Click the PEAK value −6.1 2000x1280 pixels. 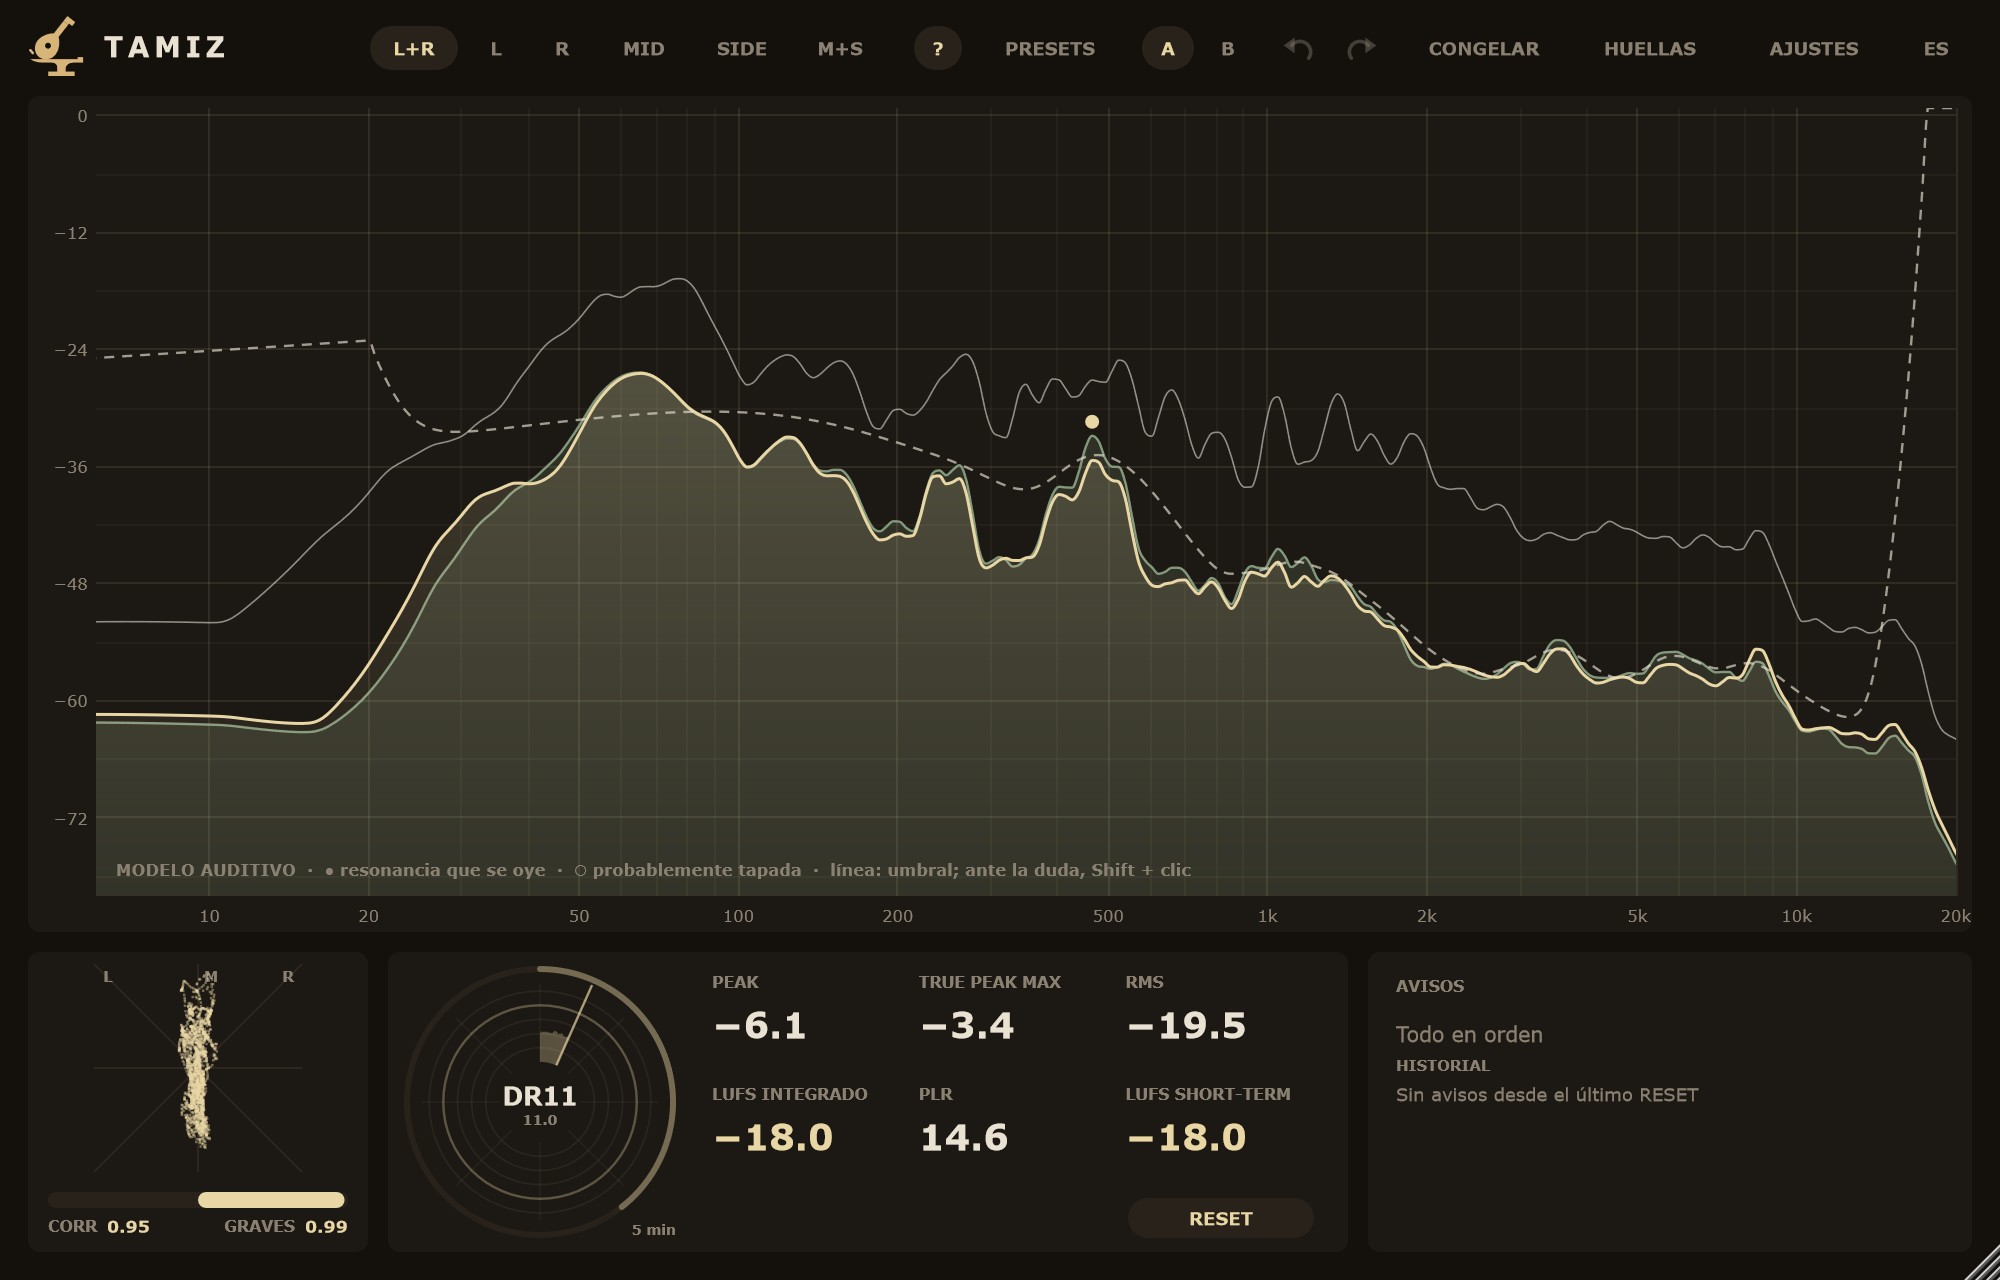tap(760, 1026)
